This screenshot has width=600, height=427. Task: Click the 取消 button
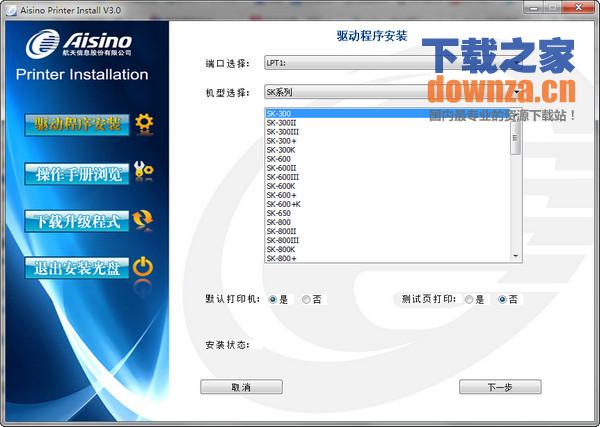(x=241, y=387)
